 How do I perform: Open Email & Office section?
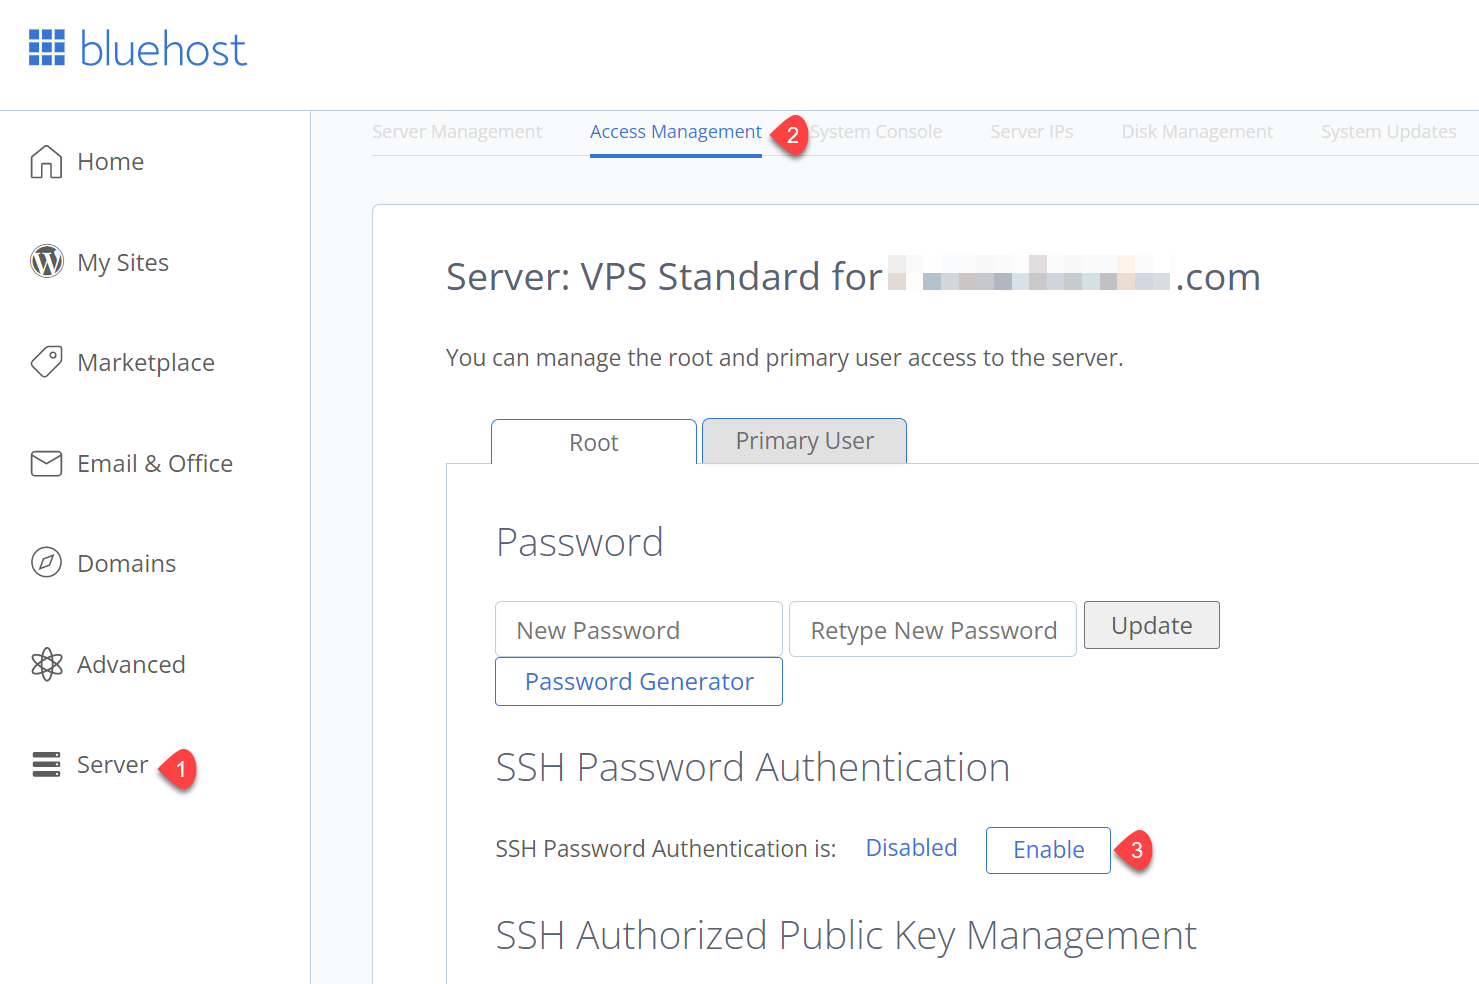[155, 464]
